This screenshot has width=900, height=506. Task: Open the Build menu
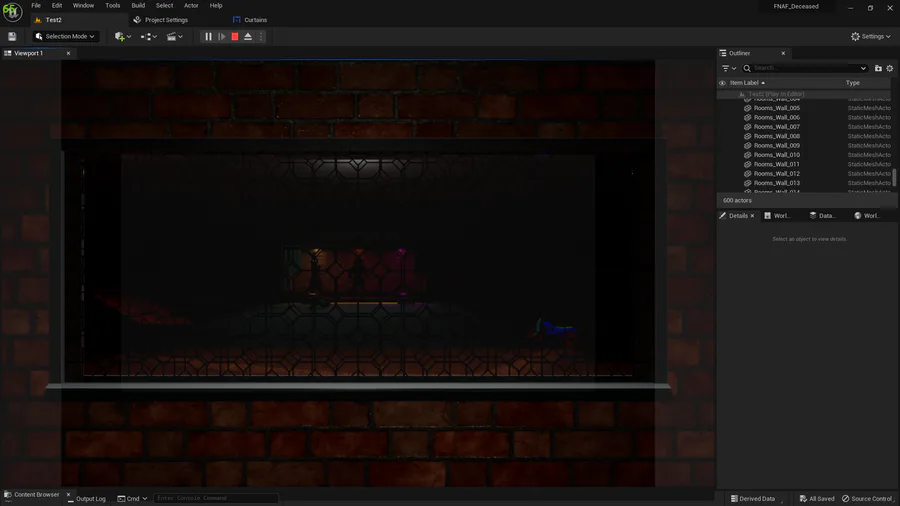pyautogui.click(x=138, y=6)
